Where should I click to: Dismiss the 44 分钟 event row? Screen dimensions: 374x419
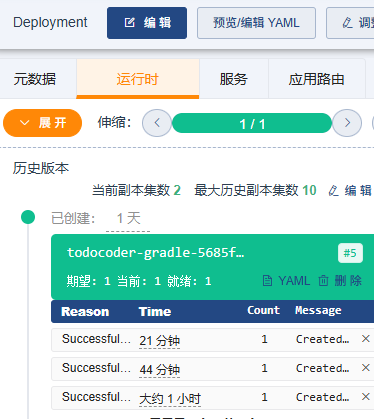pos(366,368)
